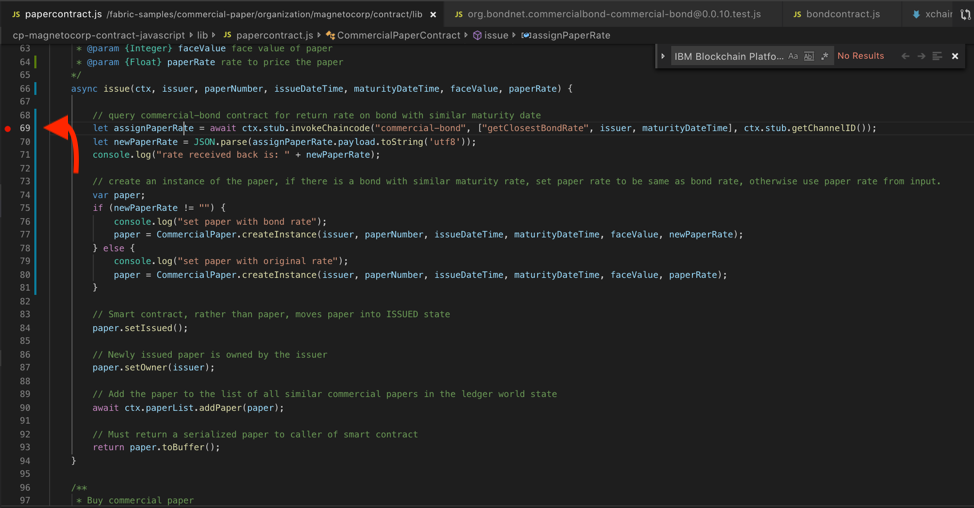The image size is (974, 508).
Task: Go to previous match arrow
Action: (x=905, y=57)
